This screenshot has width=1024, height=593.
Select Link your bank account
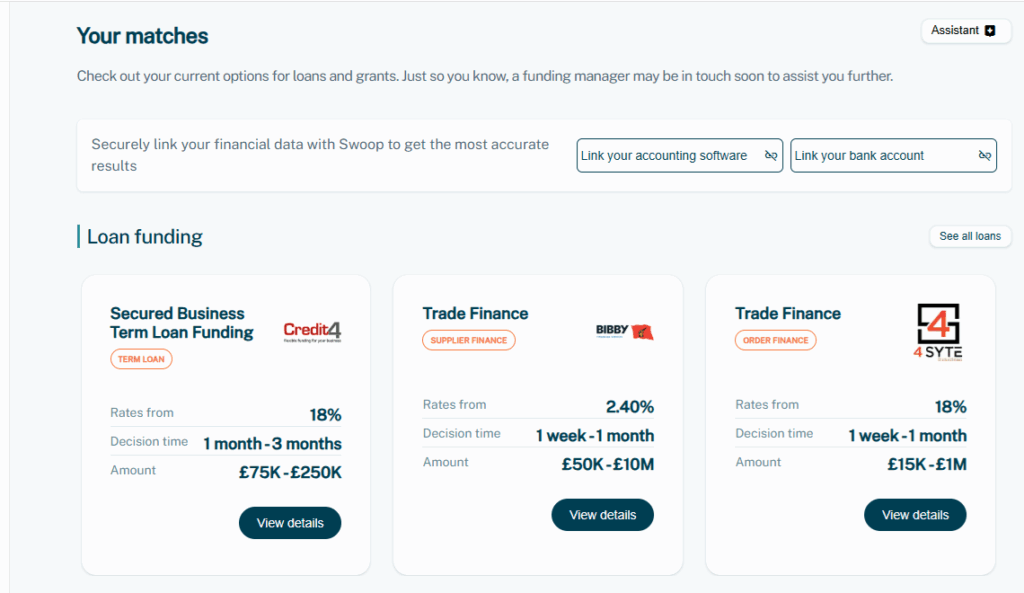[x=893, y=155]
